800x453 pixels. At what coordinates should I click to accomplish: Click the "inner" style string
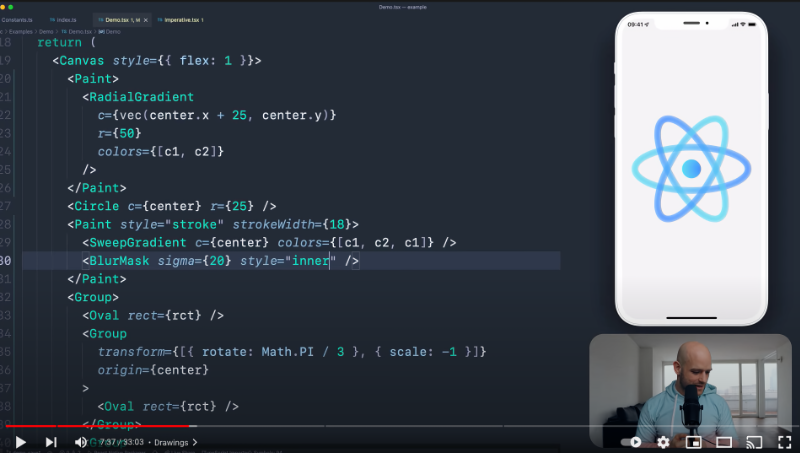310,261
